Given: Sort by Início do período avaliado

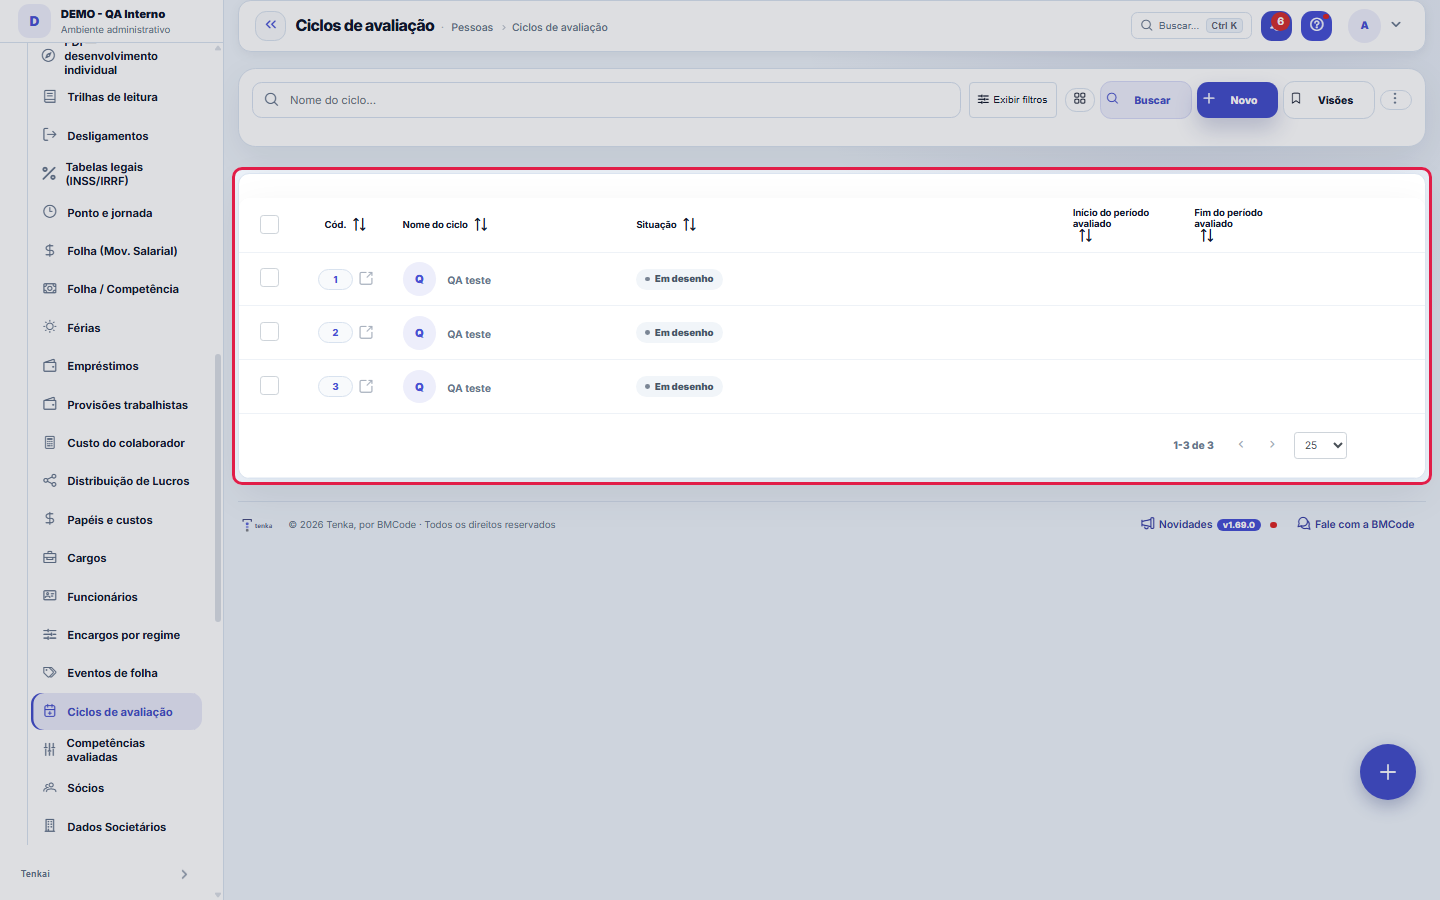Looking at the screenshot, I should pos(1086,236).
